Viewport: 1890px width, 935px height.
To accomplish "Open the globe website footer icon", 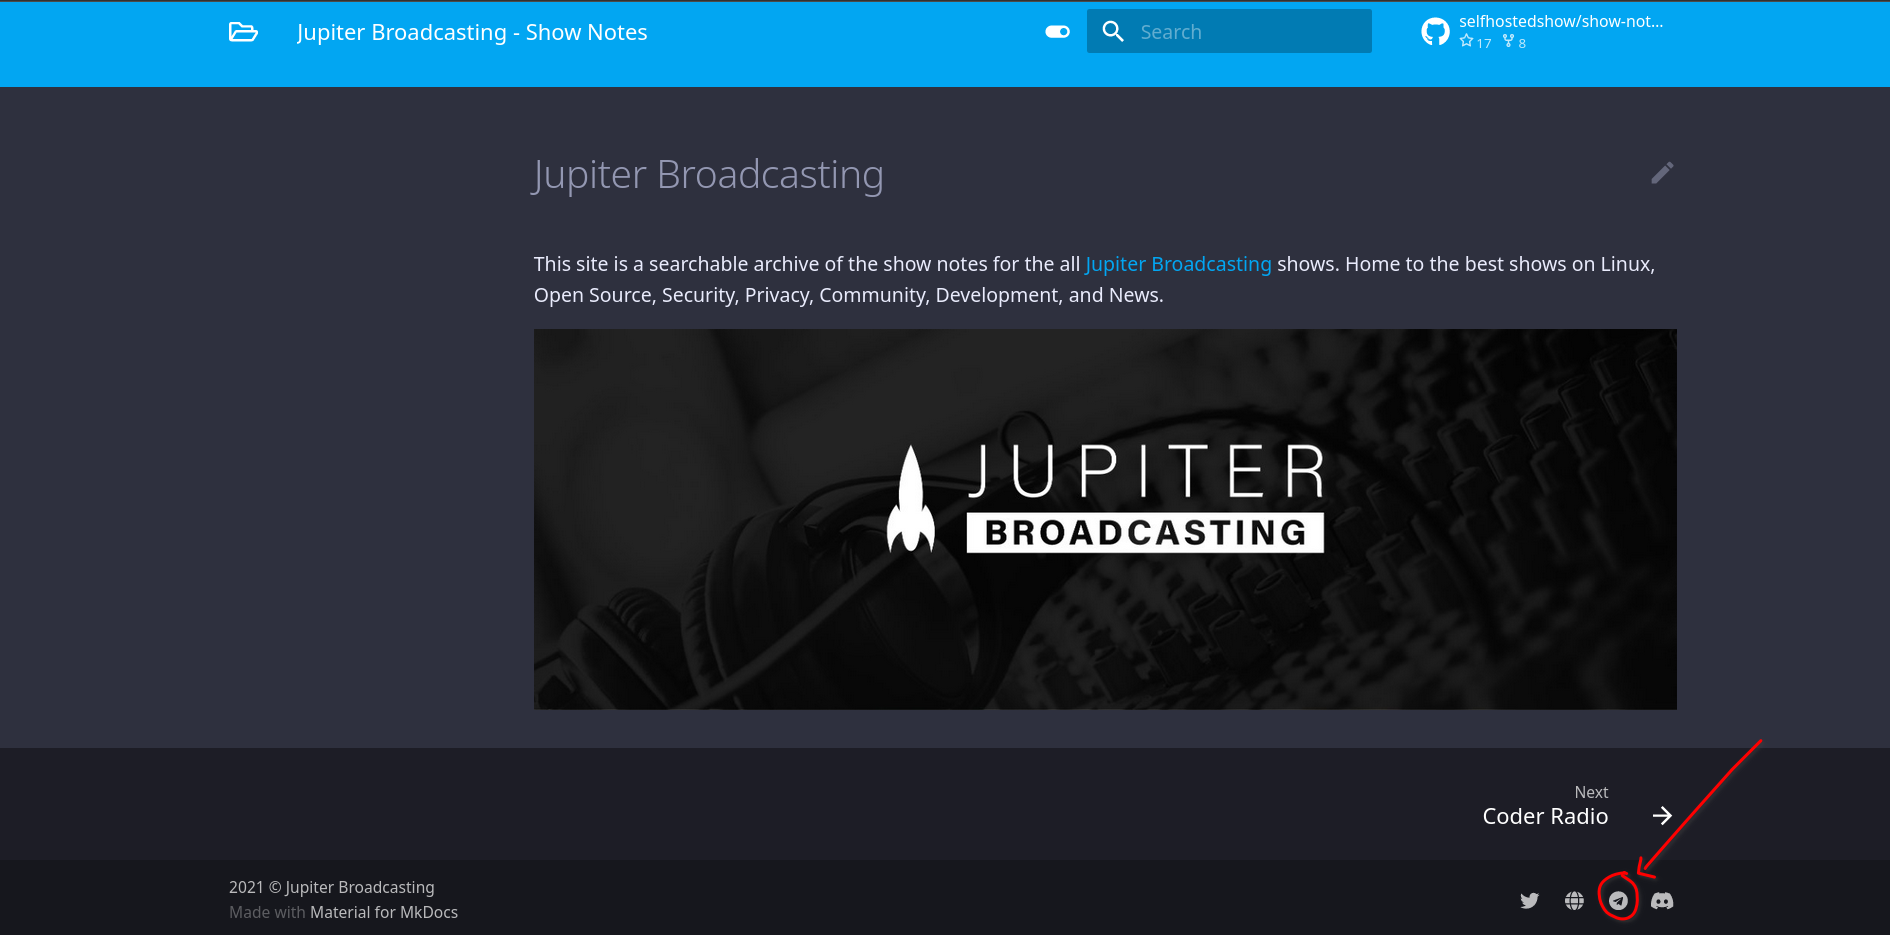I will click(1574, 901).
